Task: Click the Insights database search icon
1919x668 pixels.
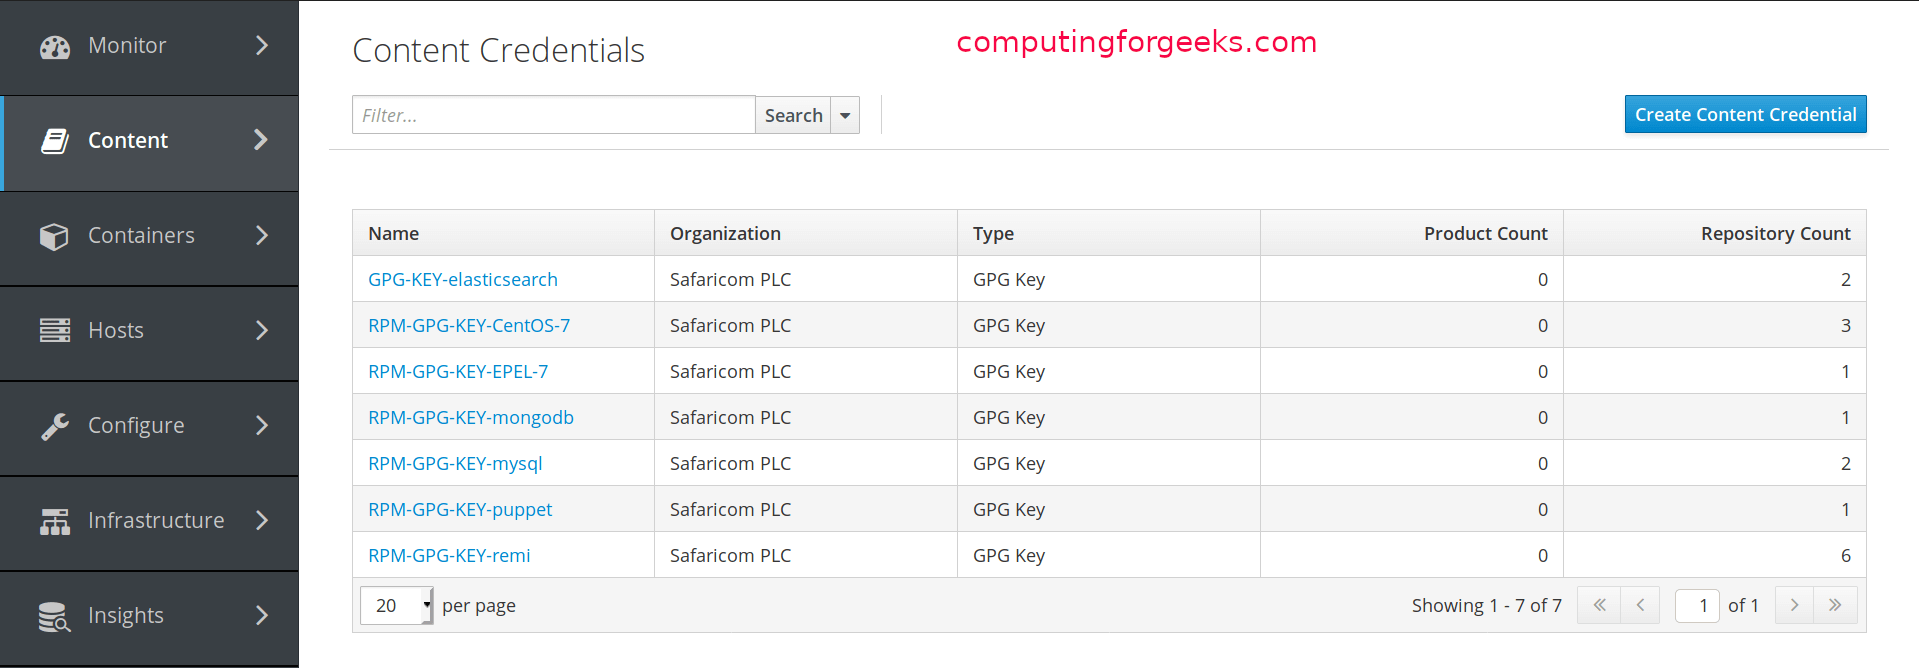Action: pos(54,617)
